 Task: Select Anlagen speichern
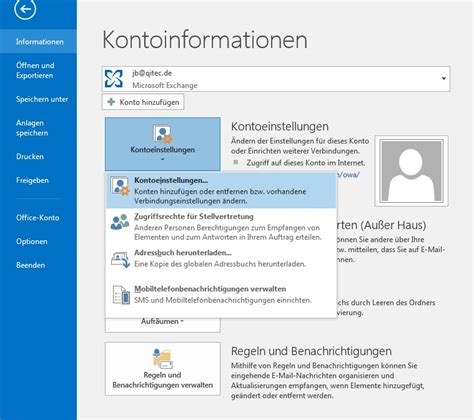(38, 128)
